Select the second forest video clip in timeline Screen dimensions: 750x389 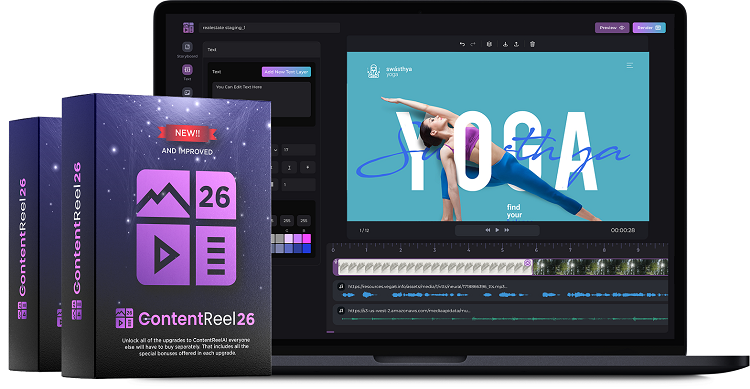600,267
